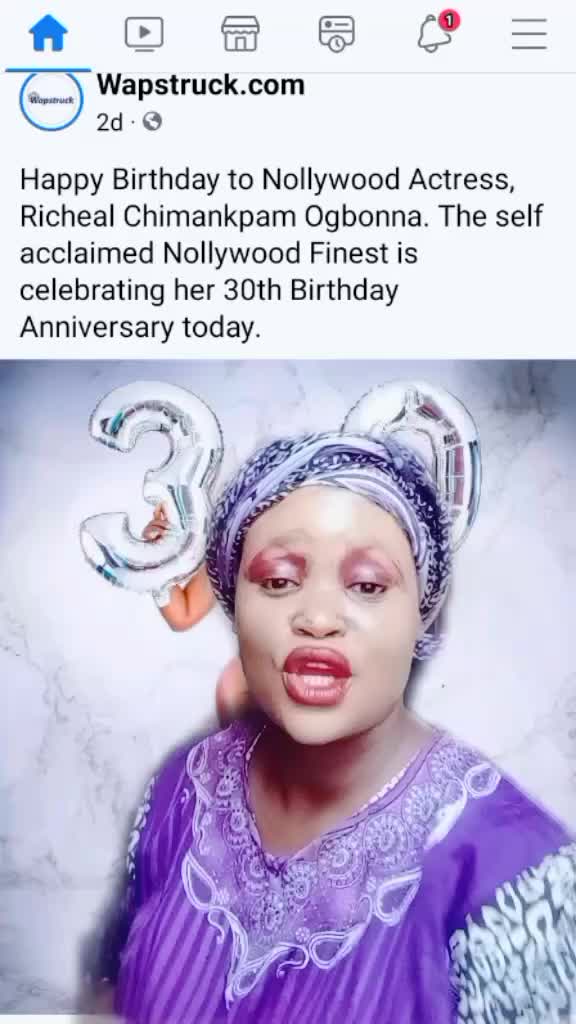Open the Feeds tab with clock icon
Viewport: 576px width, 1024px height.
[x=336, y=33]
